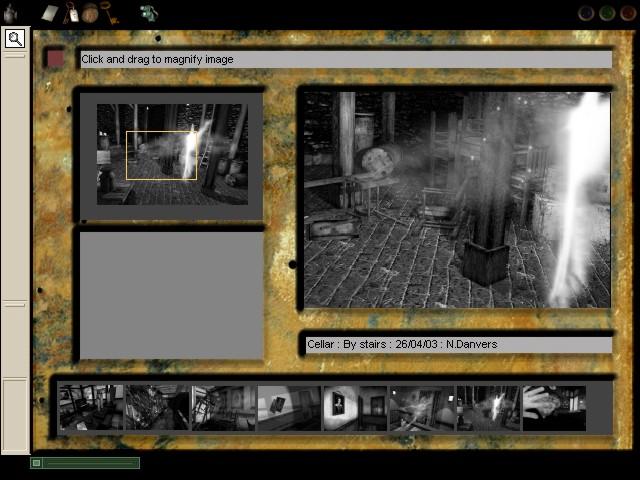Click the photo caption 'Cellar : By stairs' field

pyautogui.click(x=458, y=344)
